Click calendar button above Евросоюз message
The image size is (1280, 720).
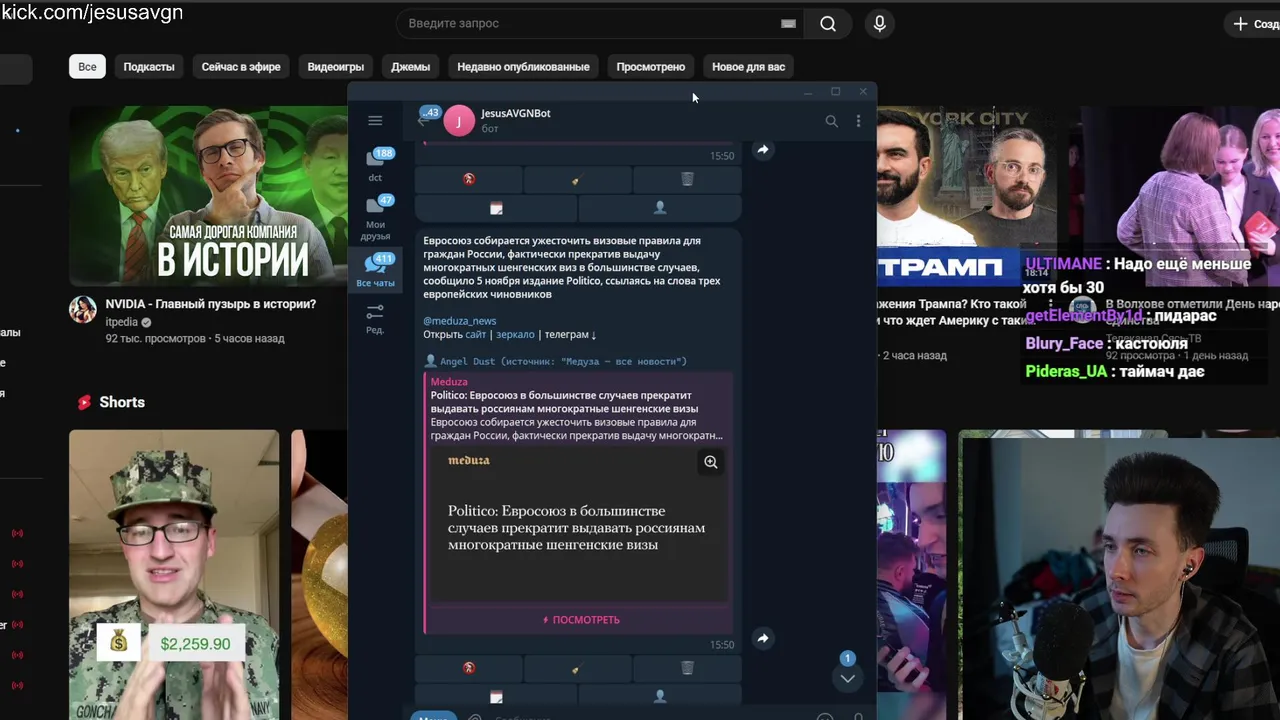point(496,208)
